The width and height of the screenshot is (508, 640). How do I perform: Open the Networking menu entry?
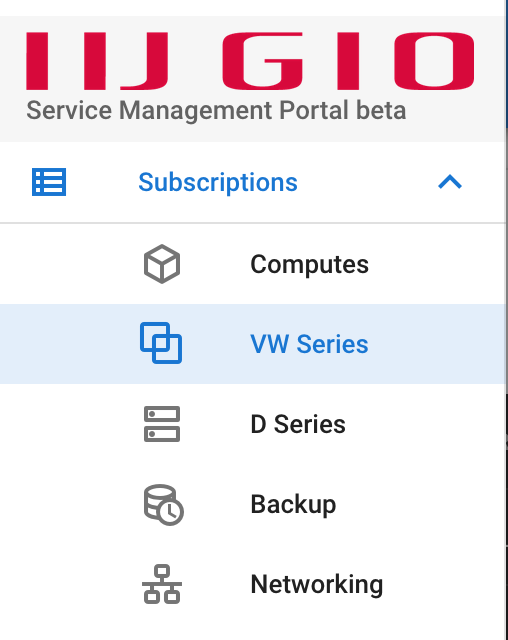click(x=317, y=584)
